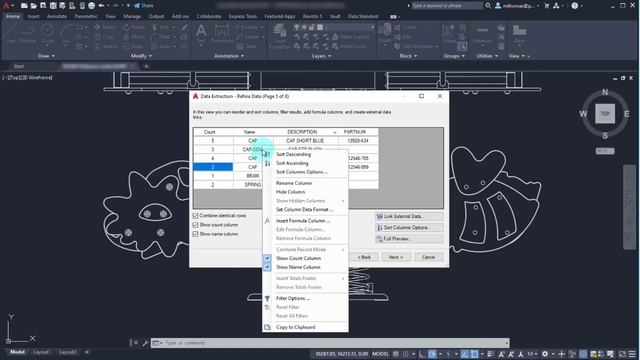Click the Share button in title bar
The image size is (640, 360).
coord(144,6)
